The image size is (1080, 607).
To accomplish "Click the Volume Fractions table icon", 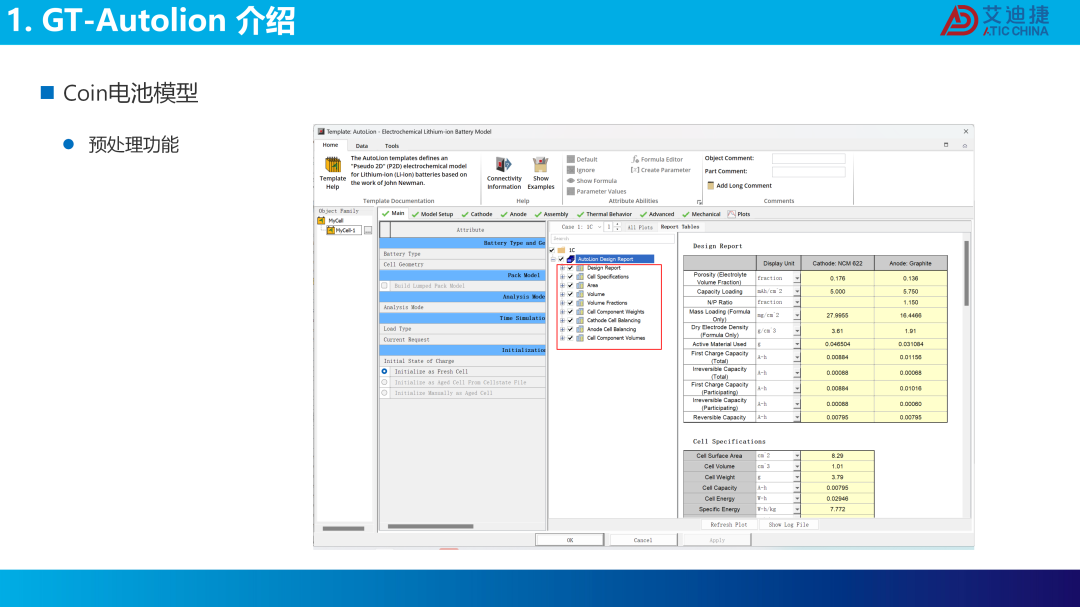I will point(580,302).
